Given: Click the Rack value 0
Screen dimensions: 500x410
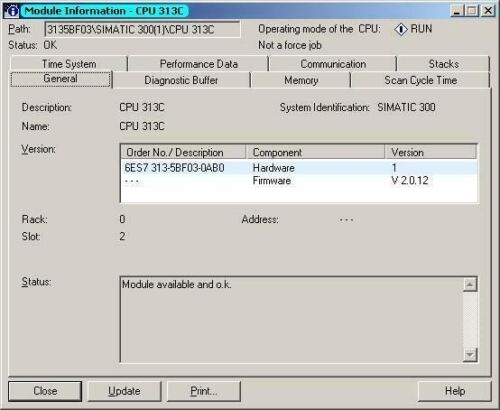Looking at the screenshot, I should point(122,219).
